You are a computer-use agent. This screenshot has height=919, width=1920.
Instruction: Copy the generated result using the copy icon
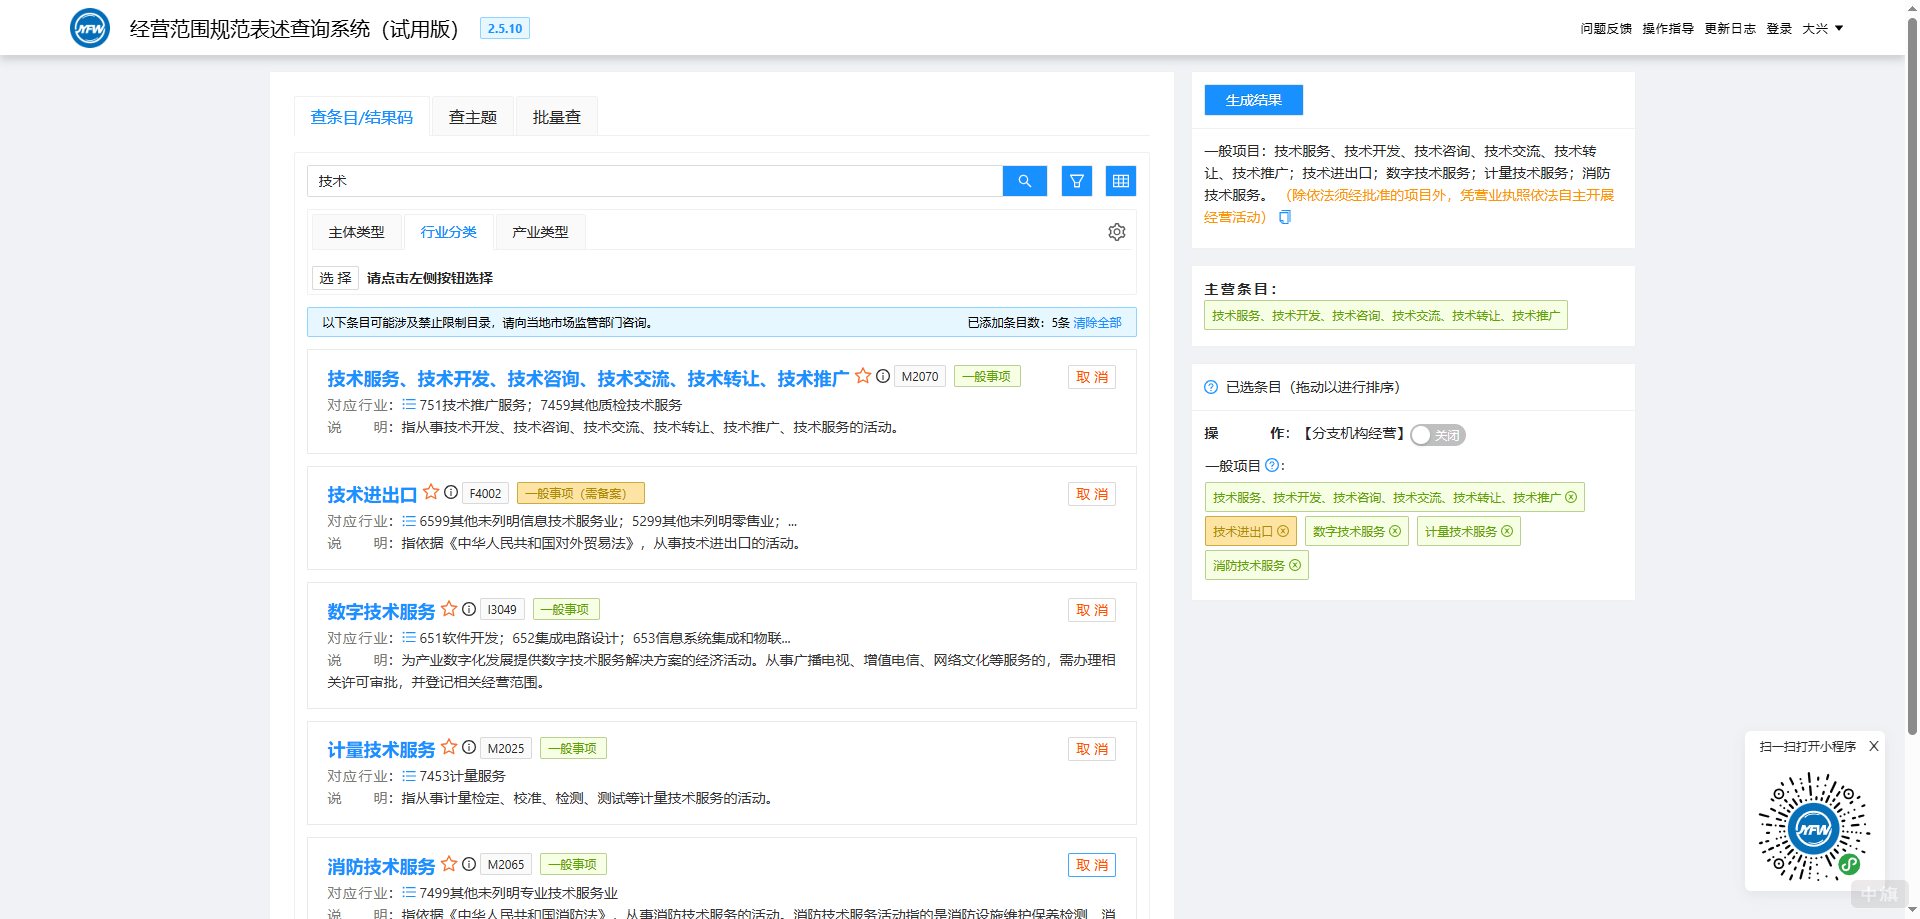coord(1284,217)
